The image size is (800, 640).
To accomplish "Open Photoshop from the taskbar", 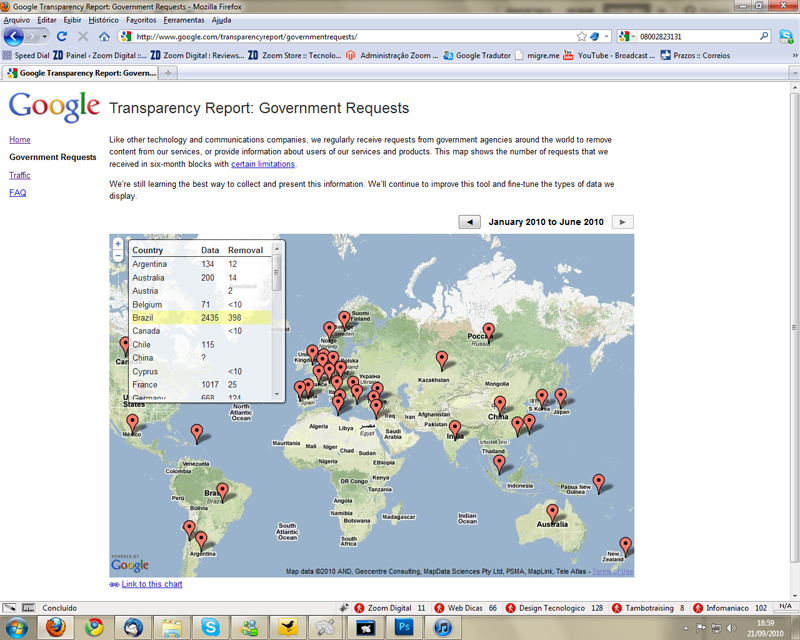I will [404, 627].
